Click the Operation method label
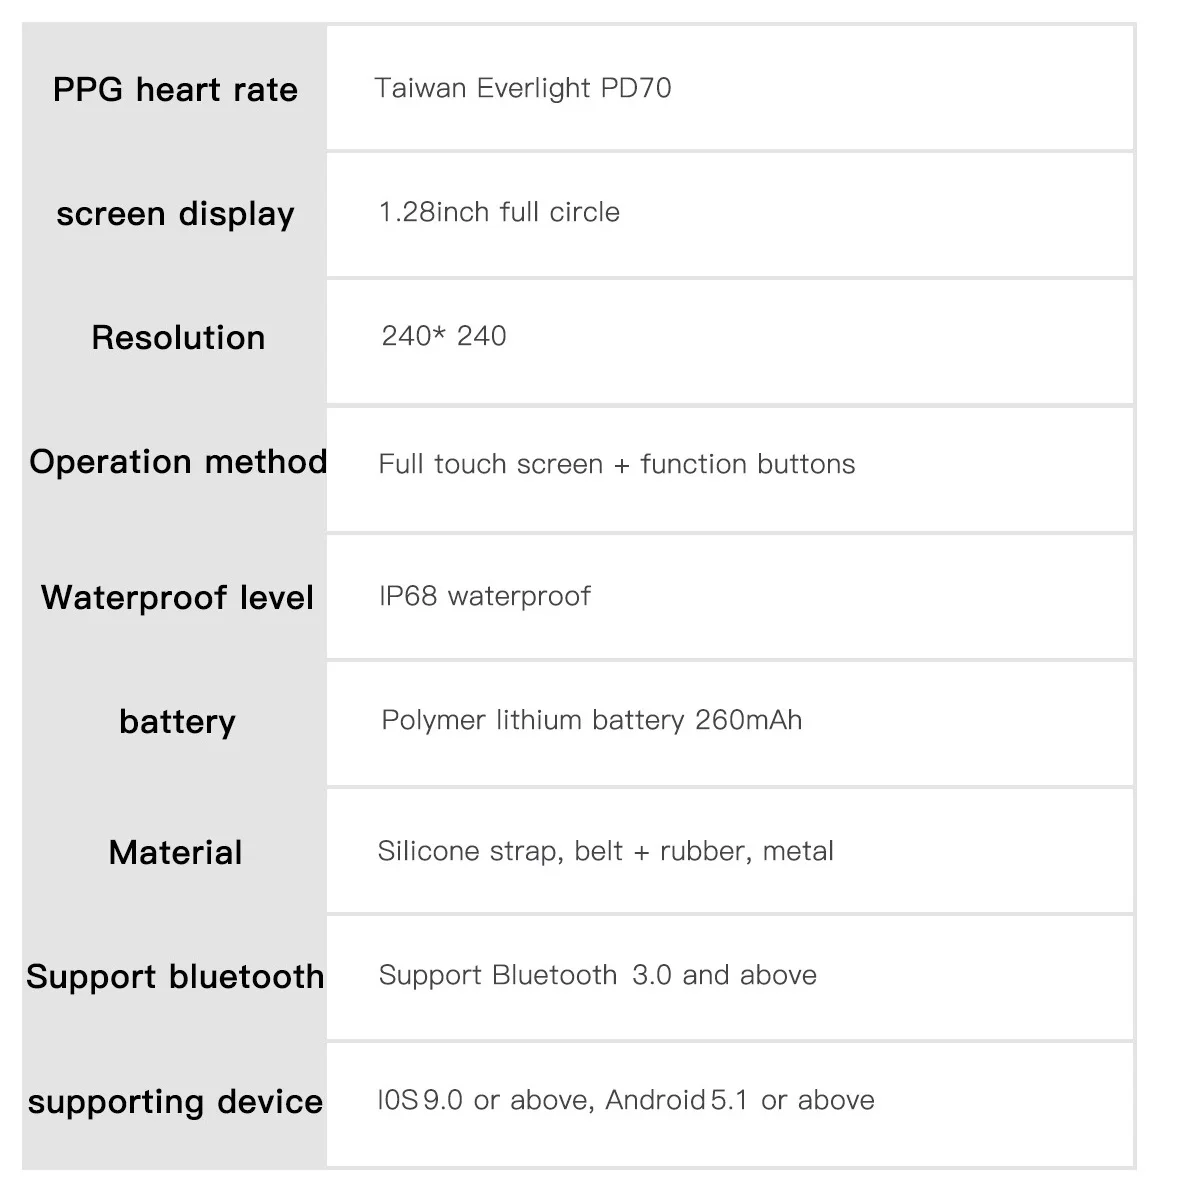The height and width of the screenshot is (1200, 1200). 178,462
